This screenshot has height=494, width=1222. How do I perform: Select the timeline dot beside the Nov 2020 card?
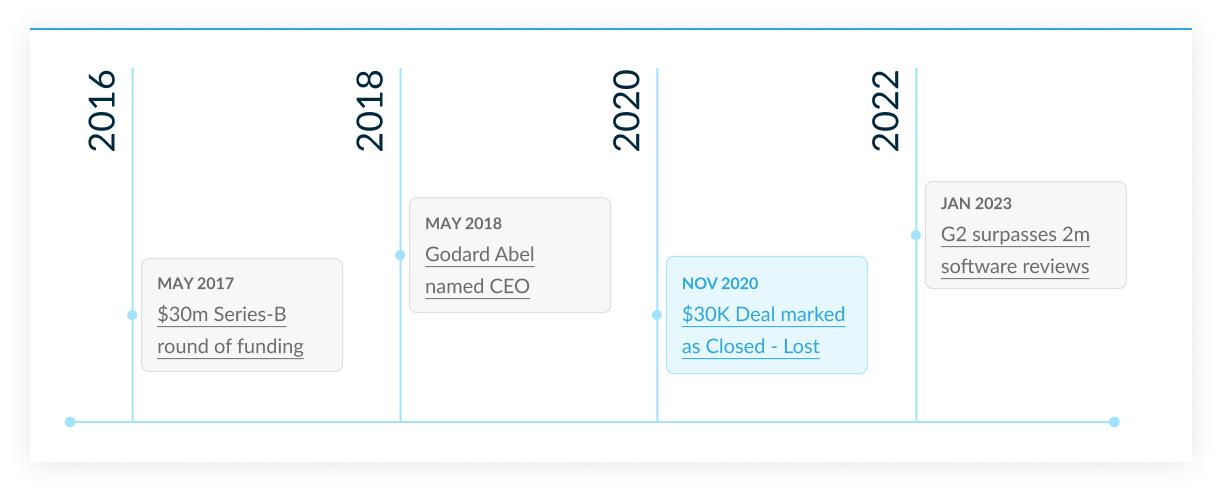[x=657, y=315]
